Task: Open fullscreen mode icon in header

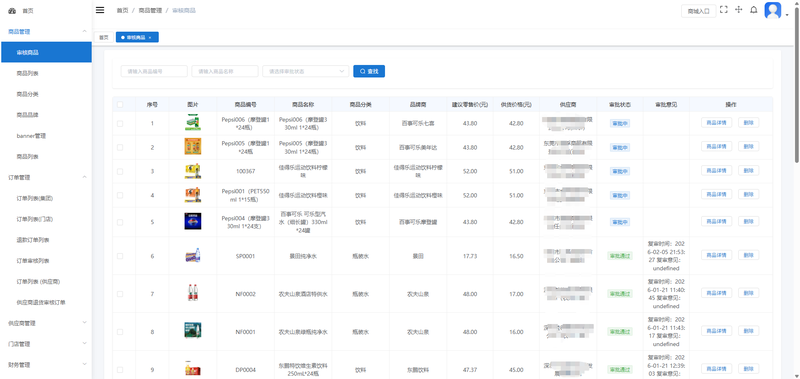Action: pyautogui.click(x=723, y=10)
